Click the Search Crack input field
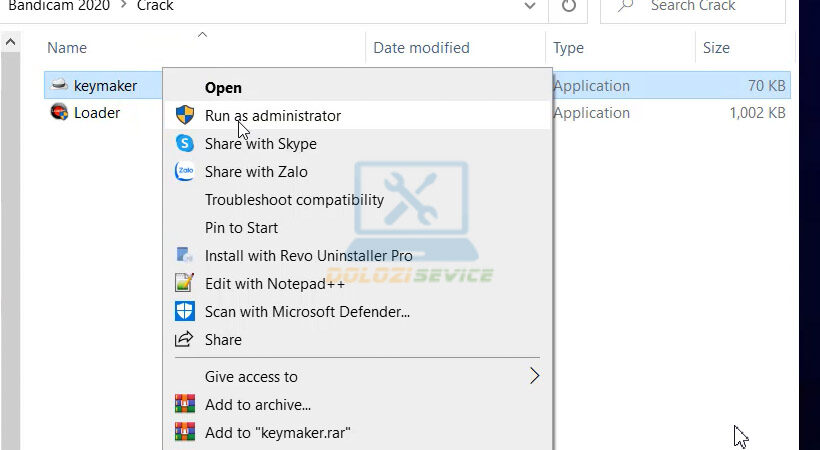Screen dimensions: 820x450 (x=700, y=6)
